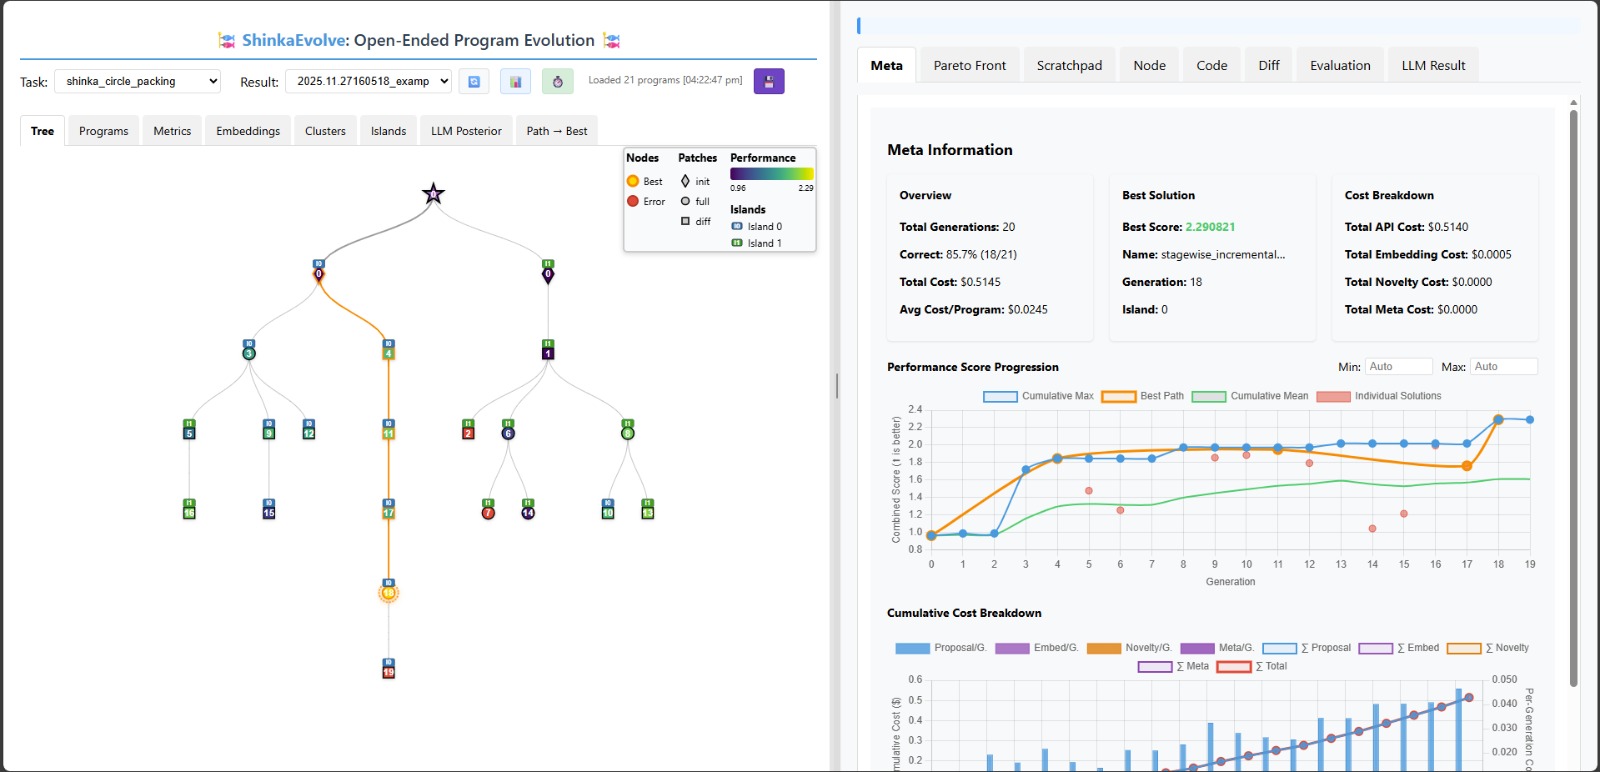Hide Individual Solutions series via legend

tap(1334, 397)
